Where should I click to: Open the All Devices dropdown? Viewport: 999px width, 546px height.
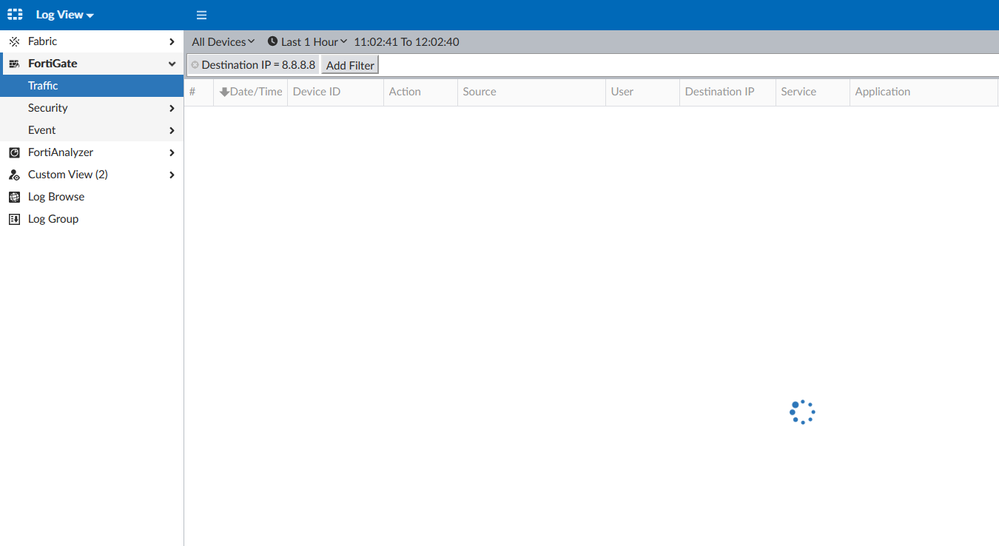click(223, 41)
